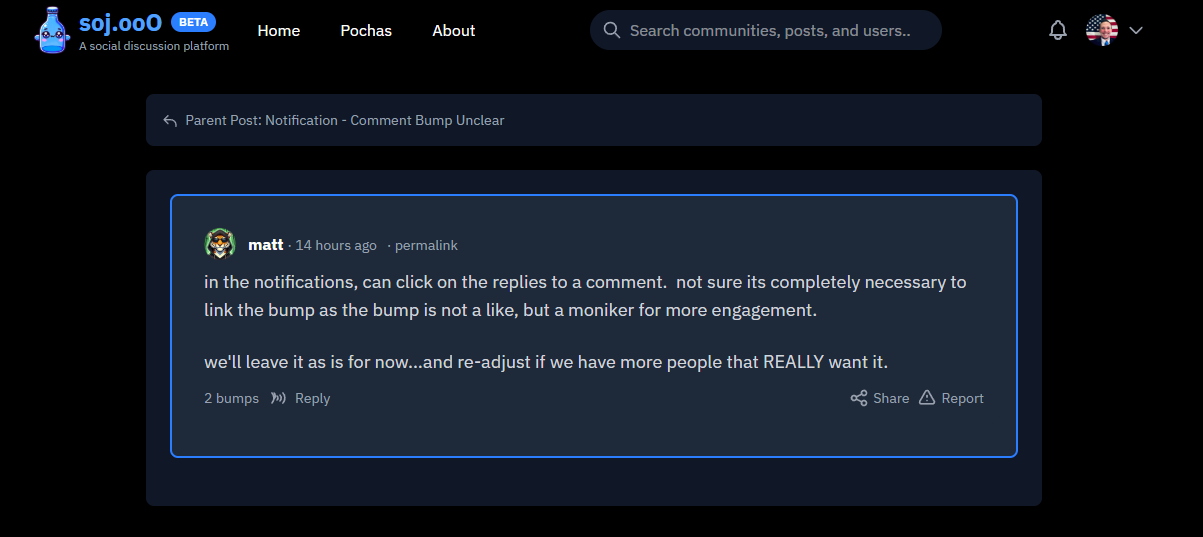Click the 2 bumps count
This screenshot has height=537, width=1203.
[231, 398]
